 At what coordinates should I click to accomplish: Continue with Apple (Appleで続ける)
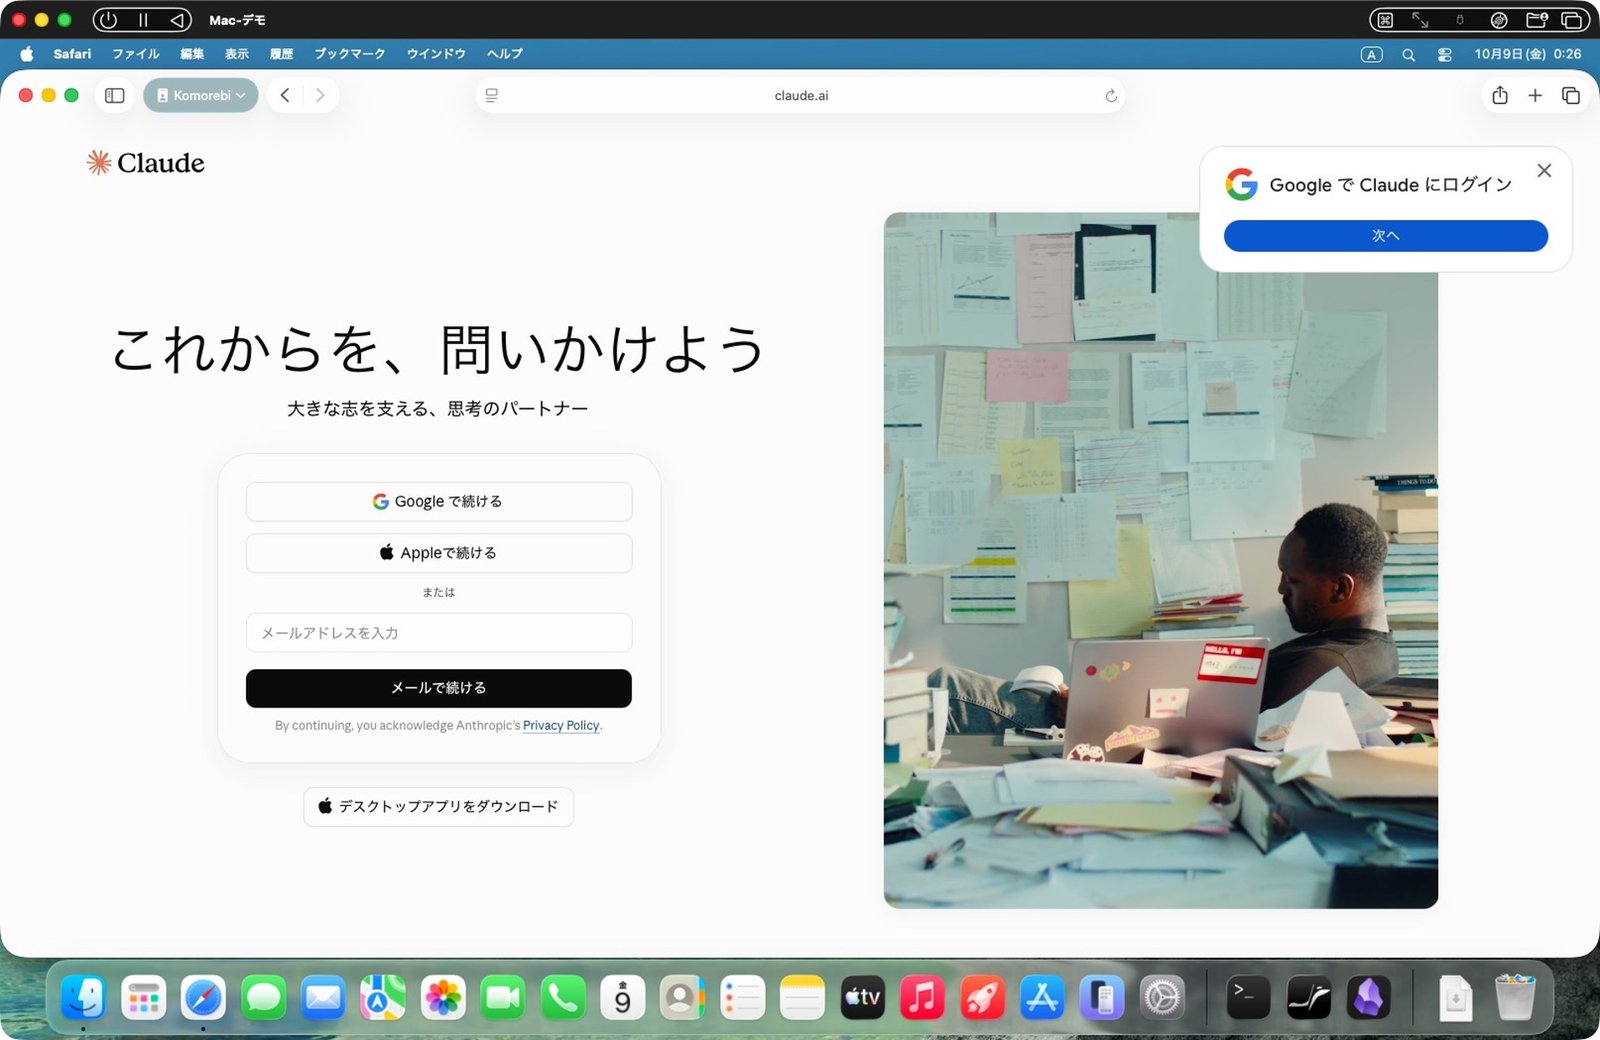tap(439, 553)
